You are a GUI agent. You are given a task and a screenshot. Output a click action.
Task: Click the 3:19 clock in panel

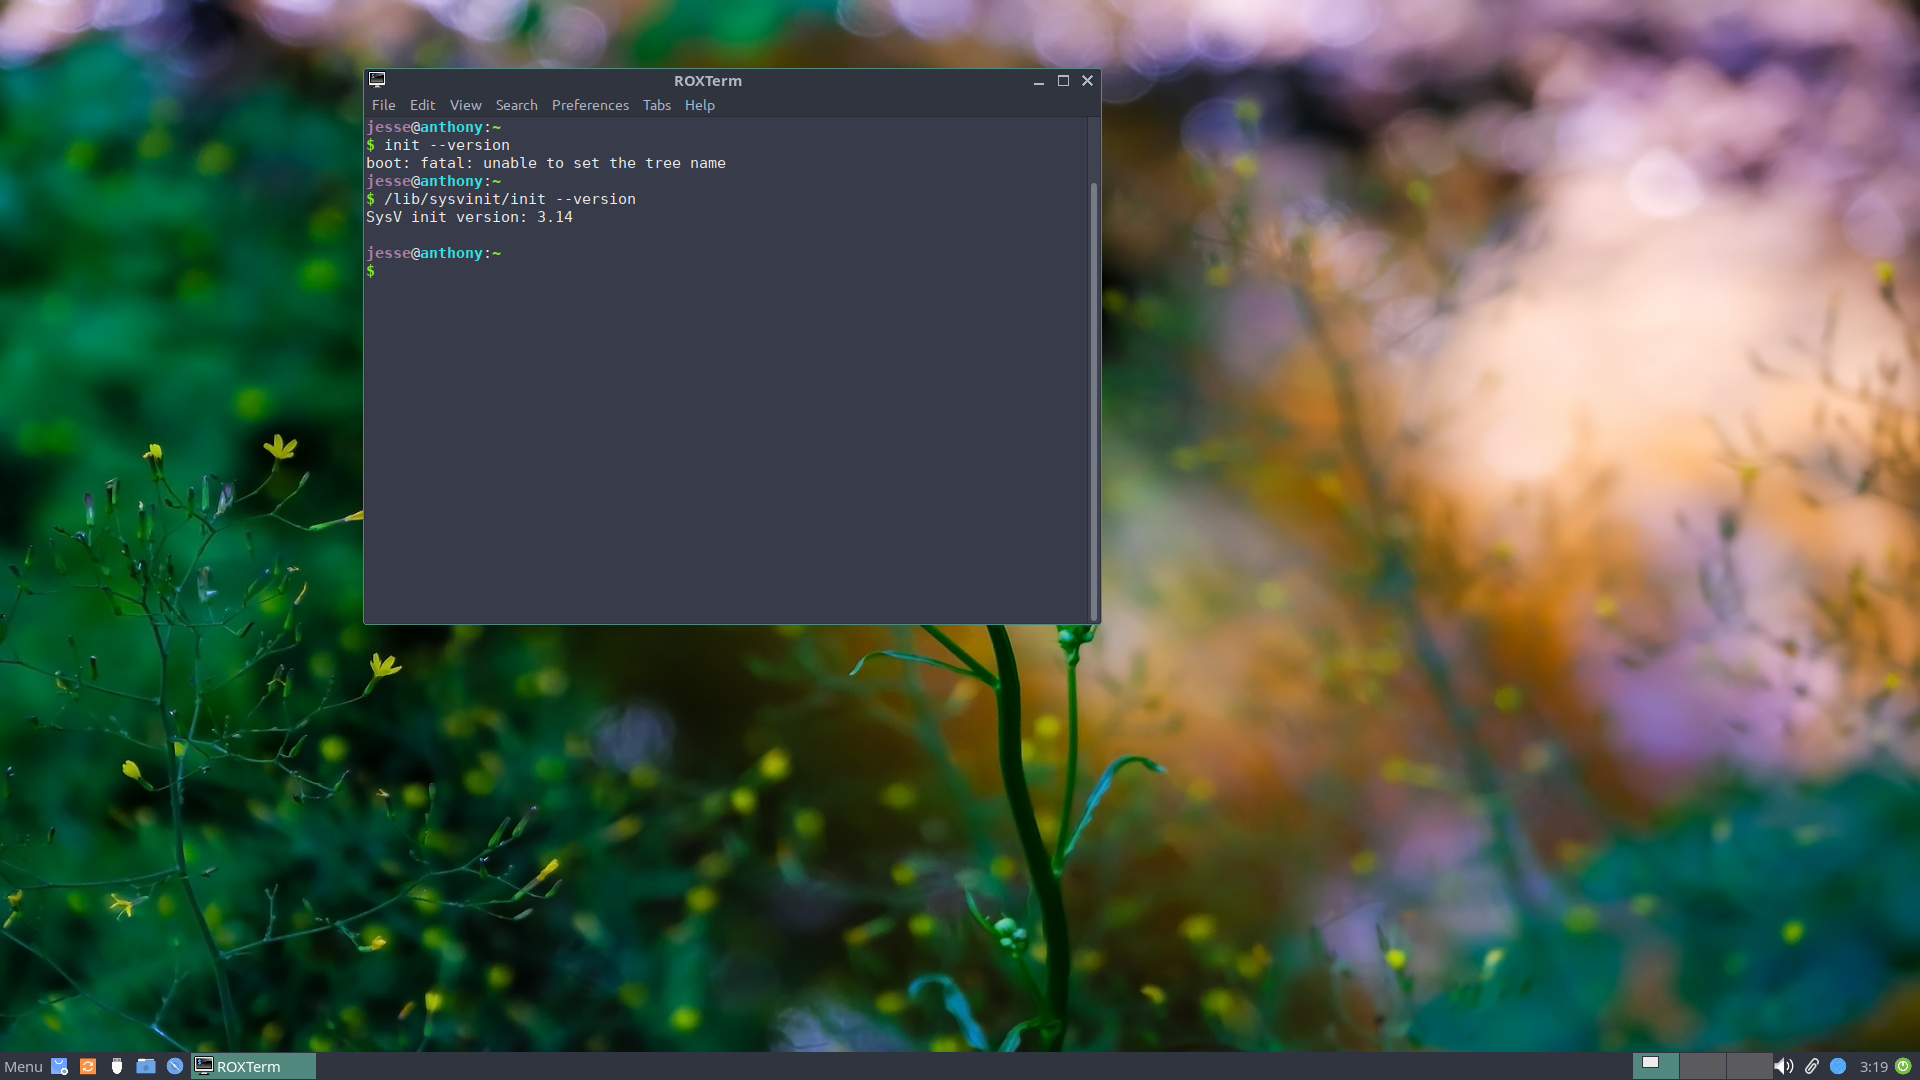coord(1873,1067)
